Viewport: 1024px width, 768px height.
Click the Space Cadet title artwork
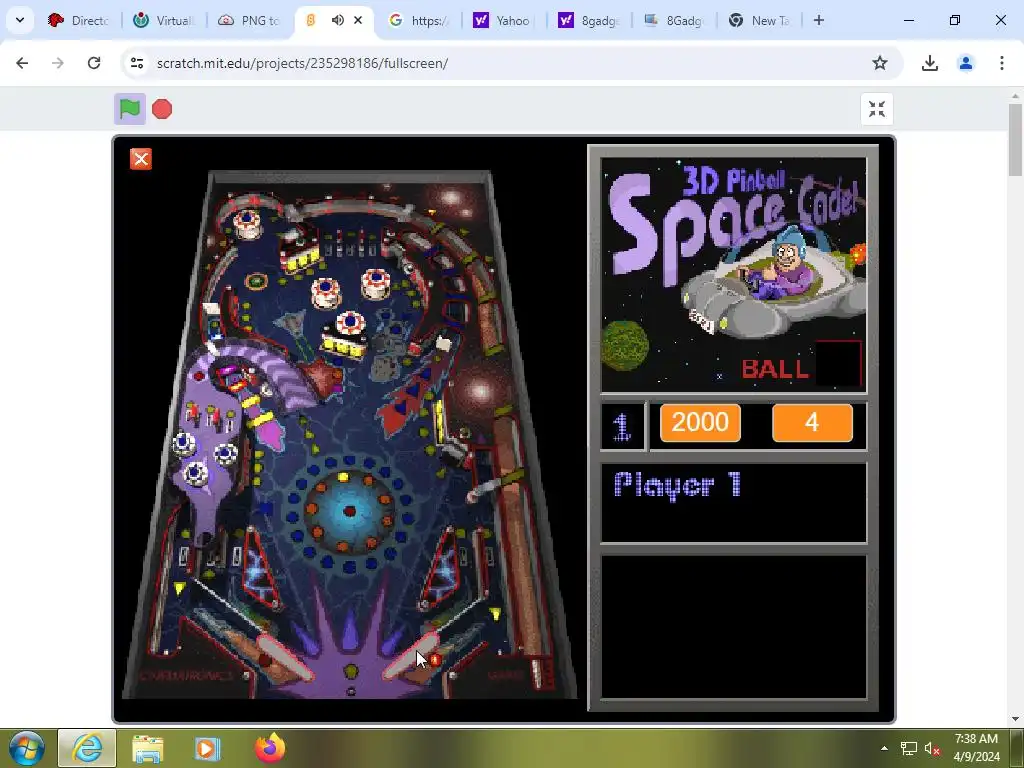(x=733, y=274)
